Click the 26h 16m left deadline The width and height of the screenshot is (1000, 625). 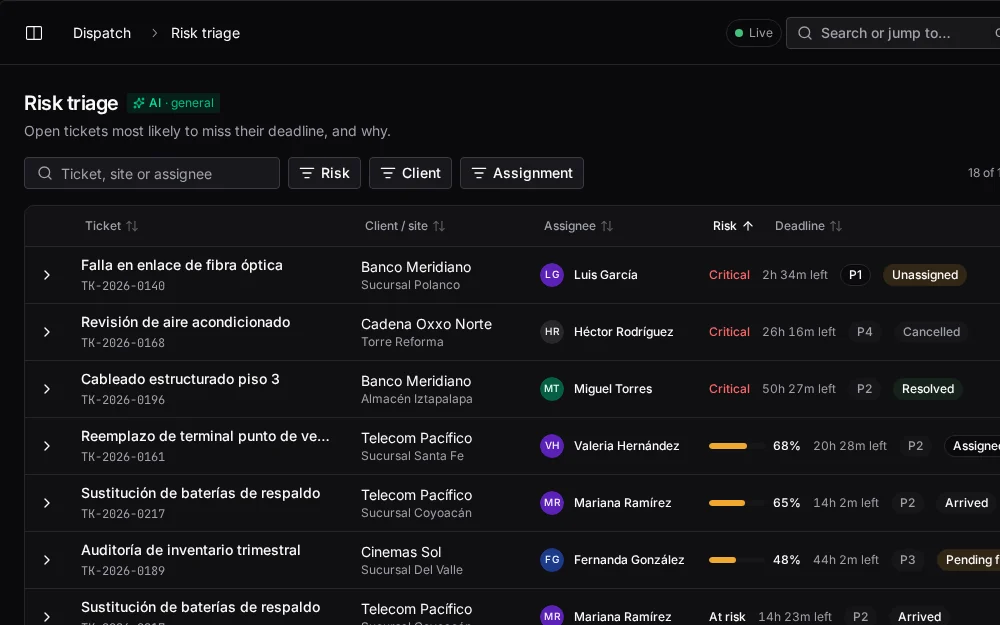point(798,332)
